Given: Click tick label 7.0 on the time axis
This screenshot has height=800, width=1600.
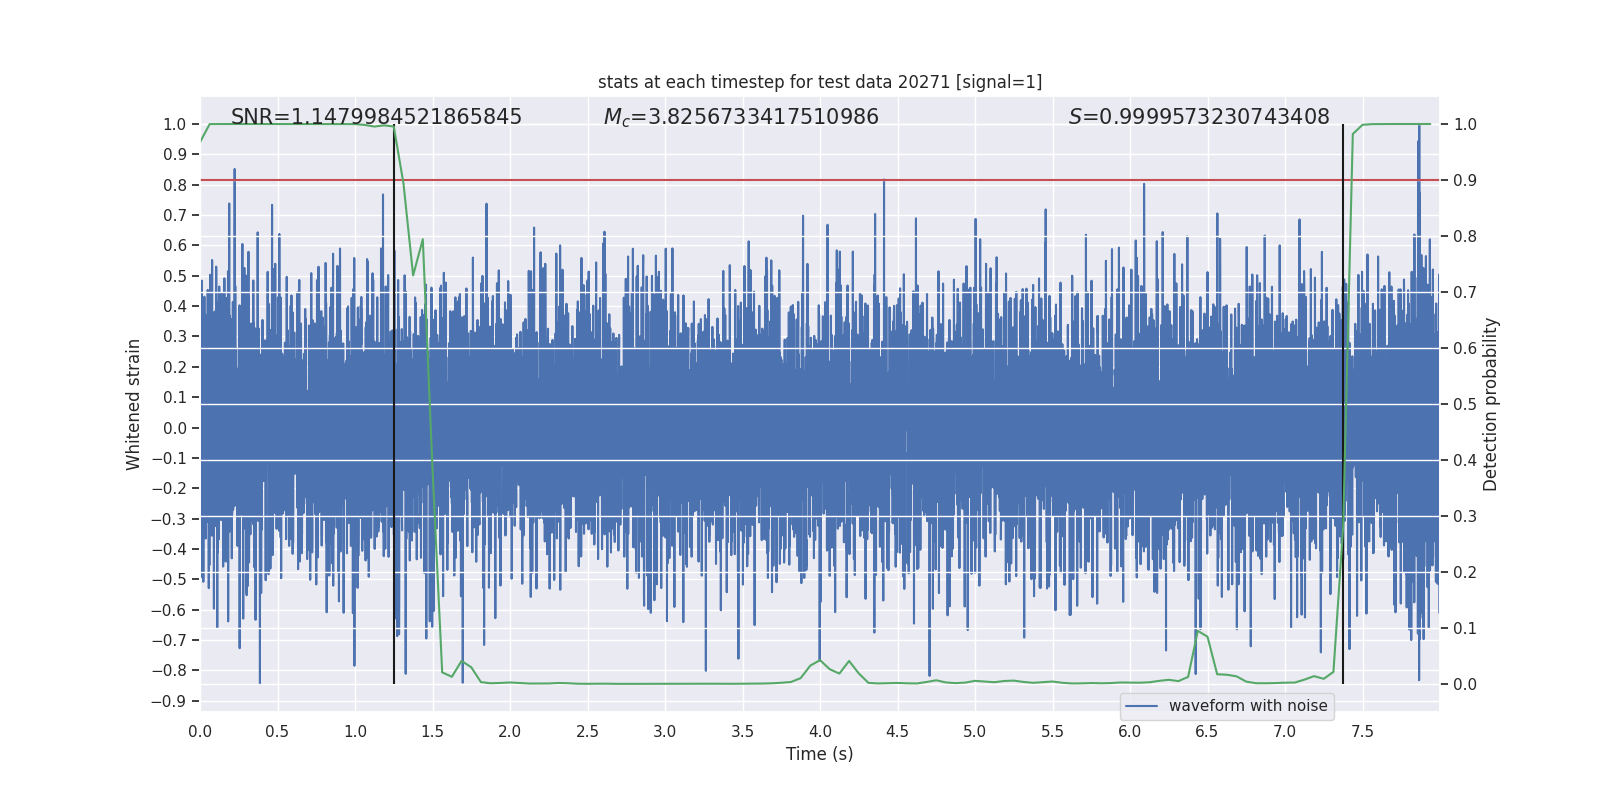Looking at the screenshot, I should coord(1285,731).
